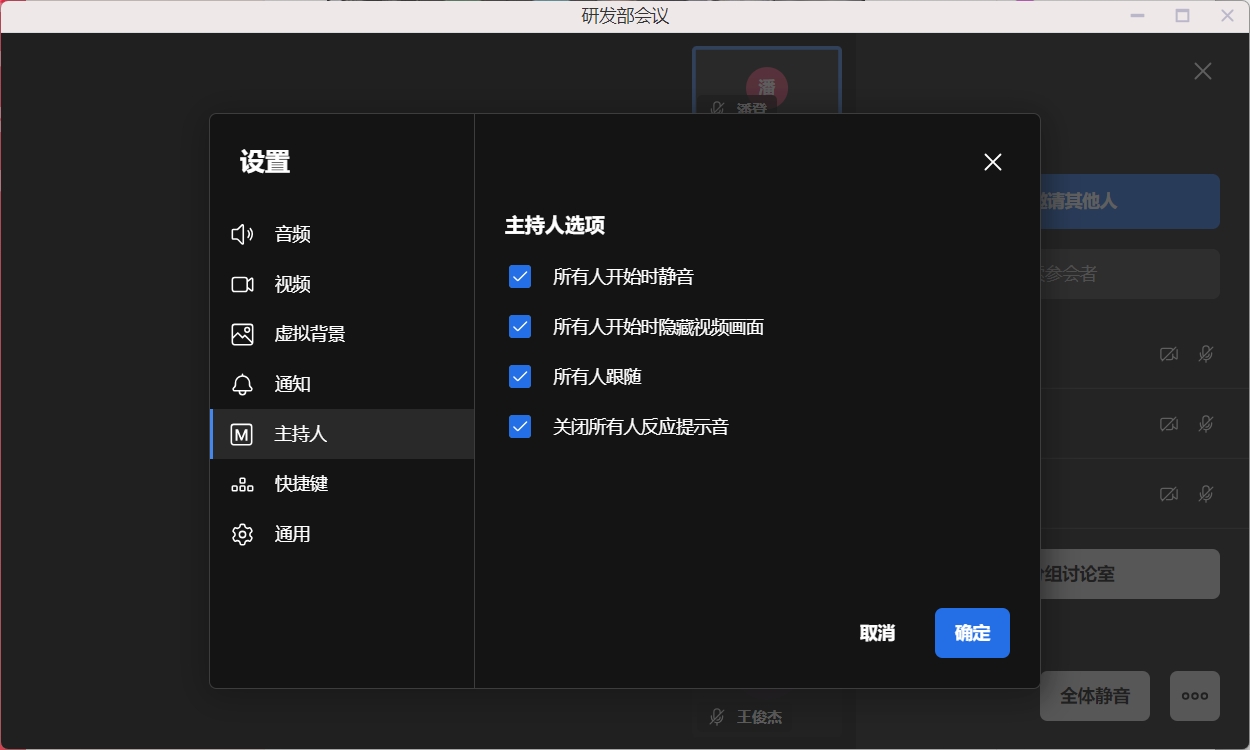Switch to the 通用 settings tab

292,534
